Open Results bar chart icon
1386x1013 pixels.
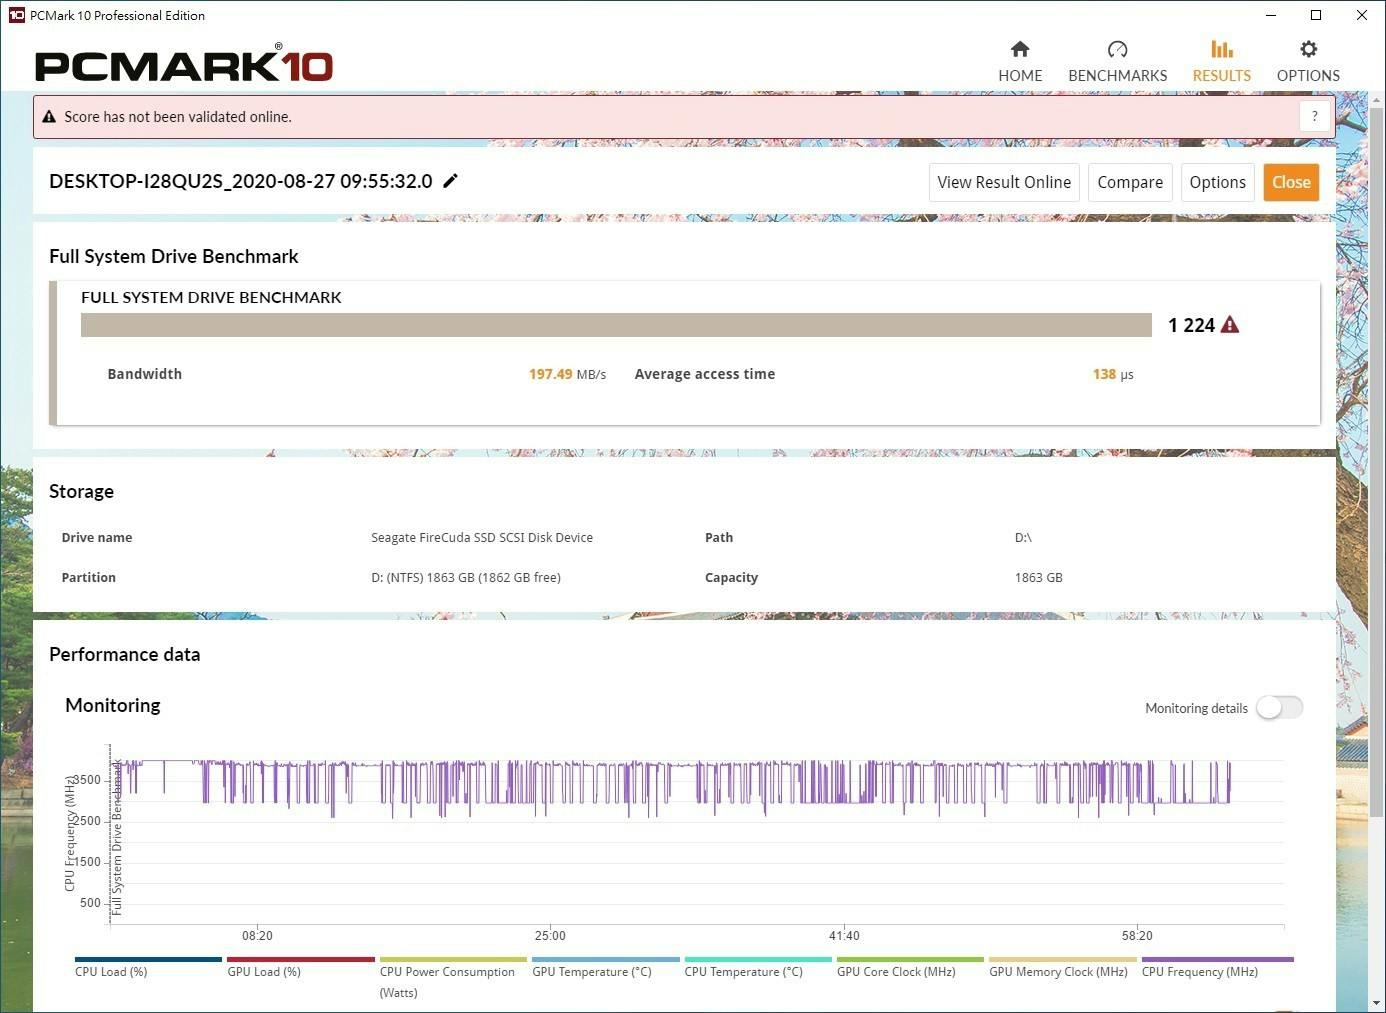(1221, 49)
